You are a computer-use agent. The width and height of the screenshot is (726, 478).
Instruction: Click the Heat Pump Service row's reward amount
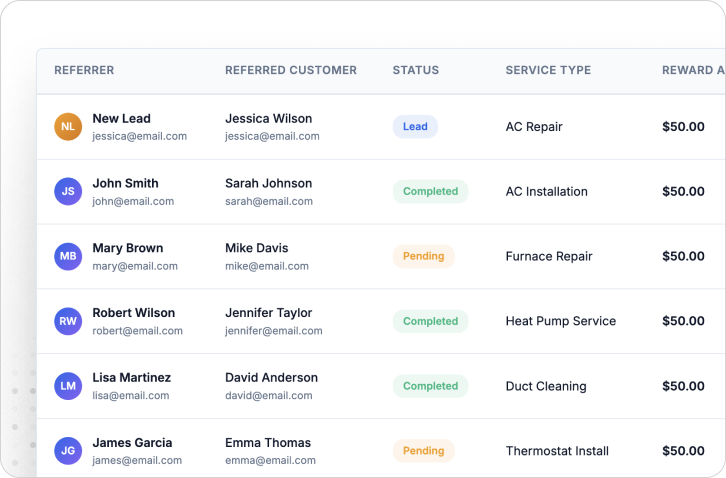coord(683,322)
